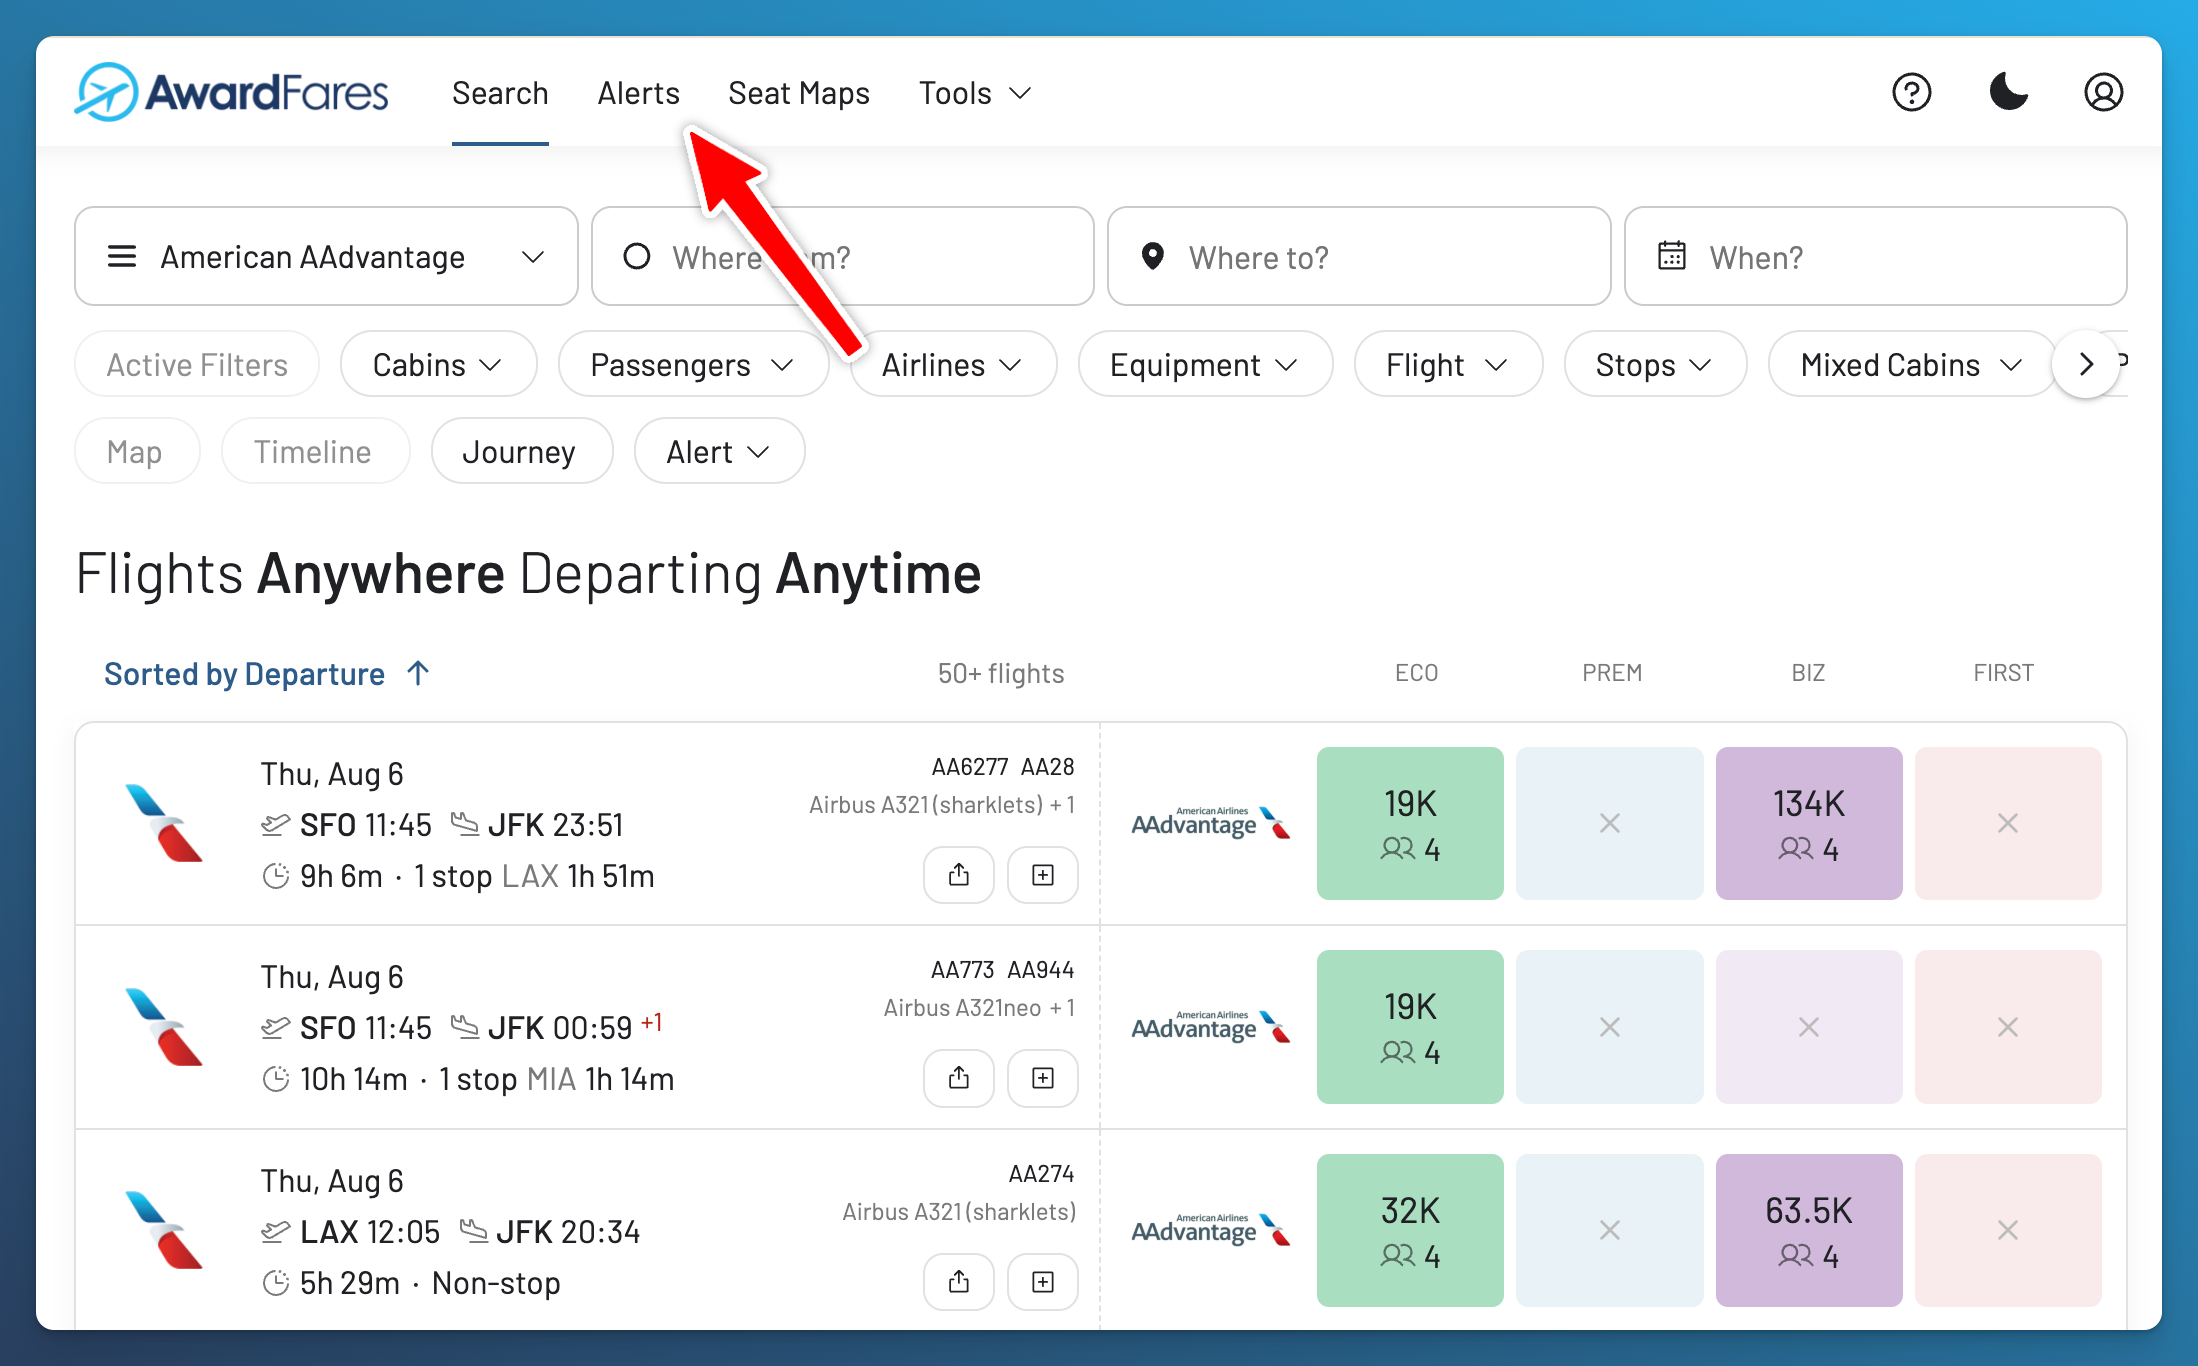
Task: Click unavailable first class cell on AA6277 row
Action: click(2008, 823)
